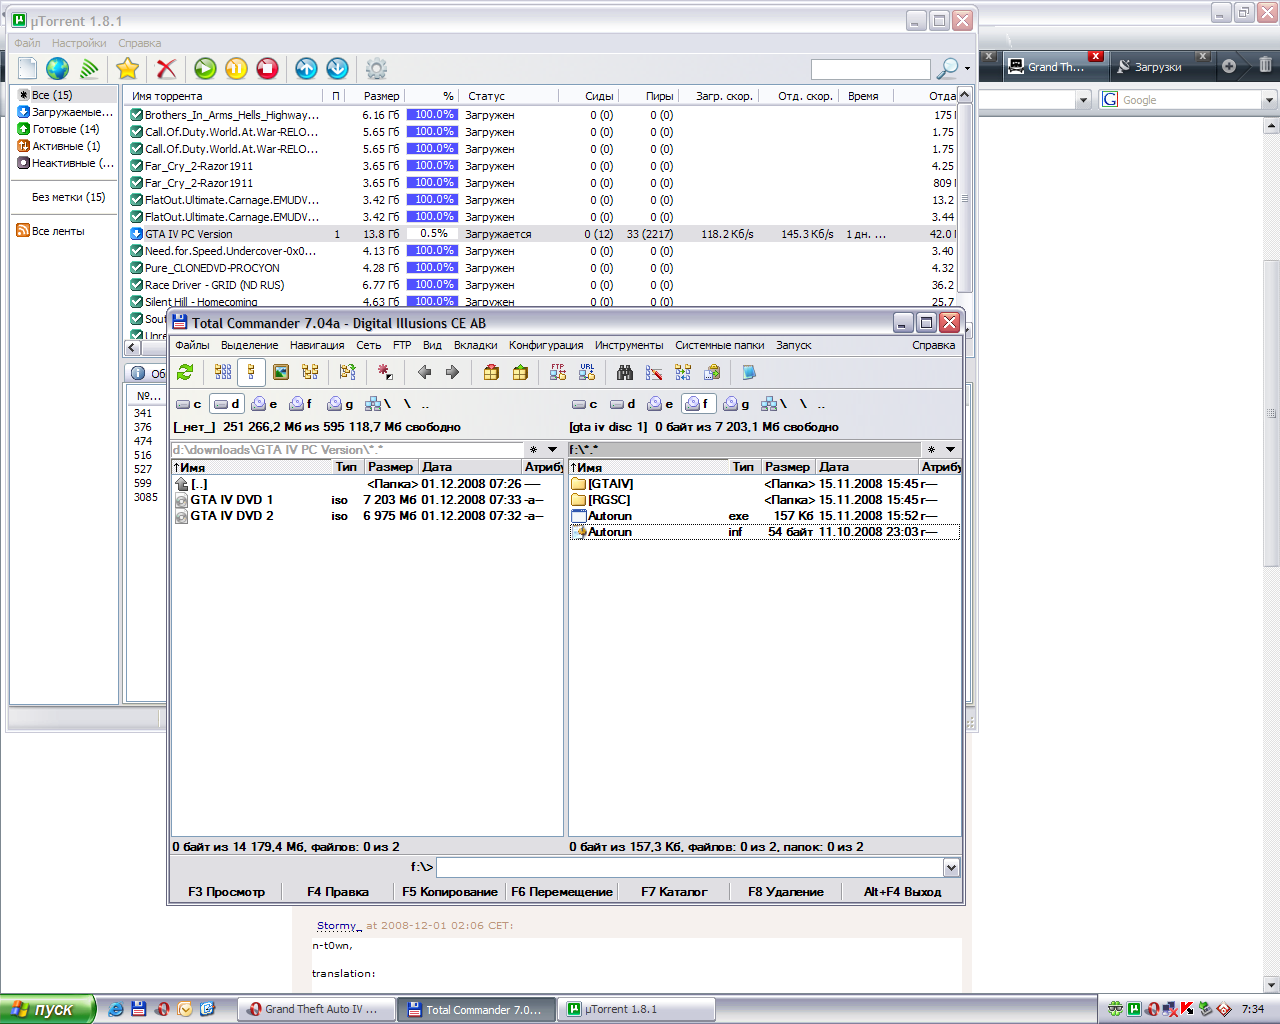Screen dimensions: 1280x1024
Task: Open right panel directory history dropdown arrow
Action: click(950, 450)
